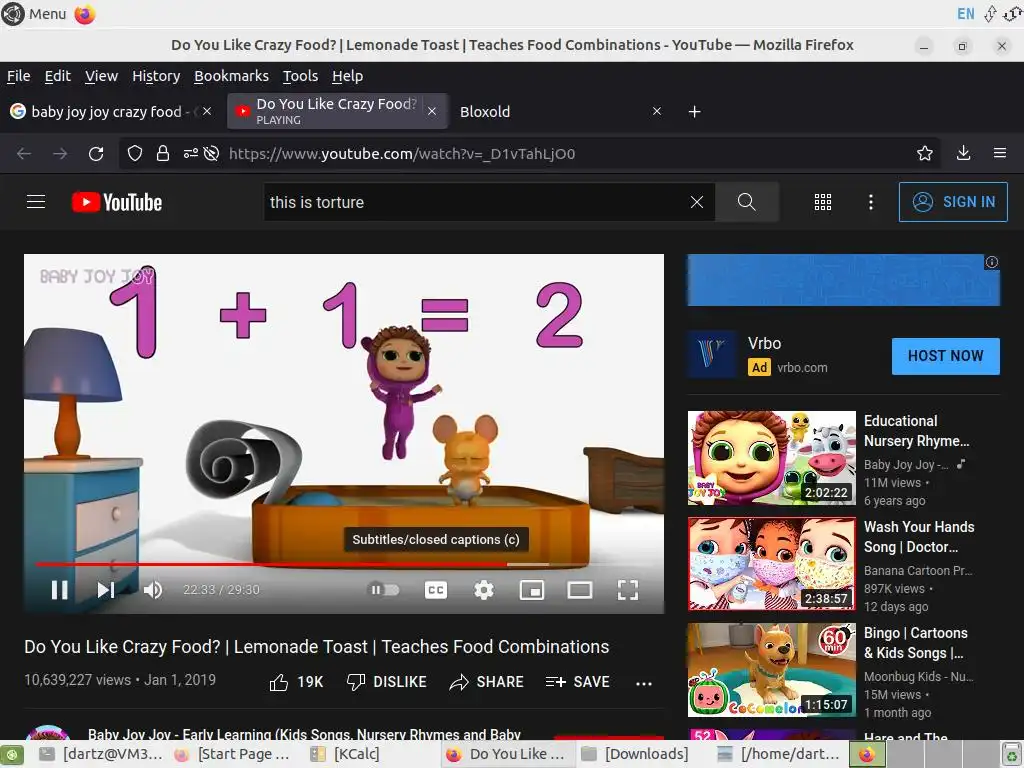Image resolution: width=1024 pixels, height=768 pixels.
Task: Skip to next video in player
Action: 106,590
